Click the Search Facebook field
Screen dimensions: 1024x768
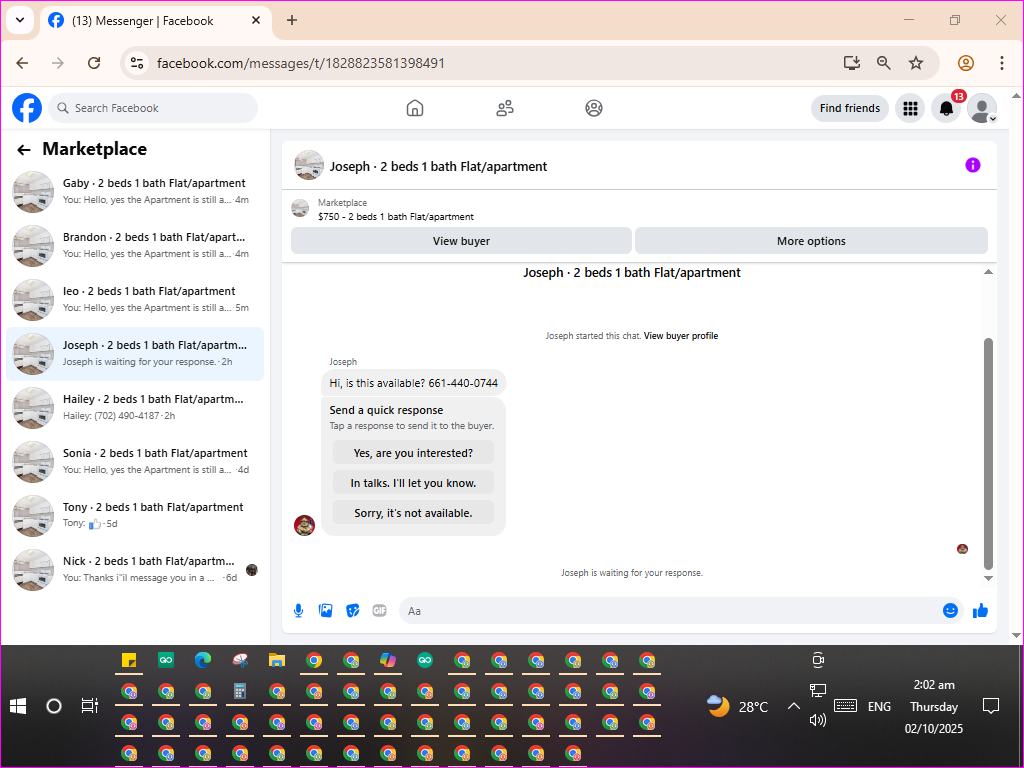pos(153,108)
